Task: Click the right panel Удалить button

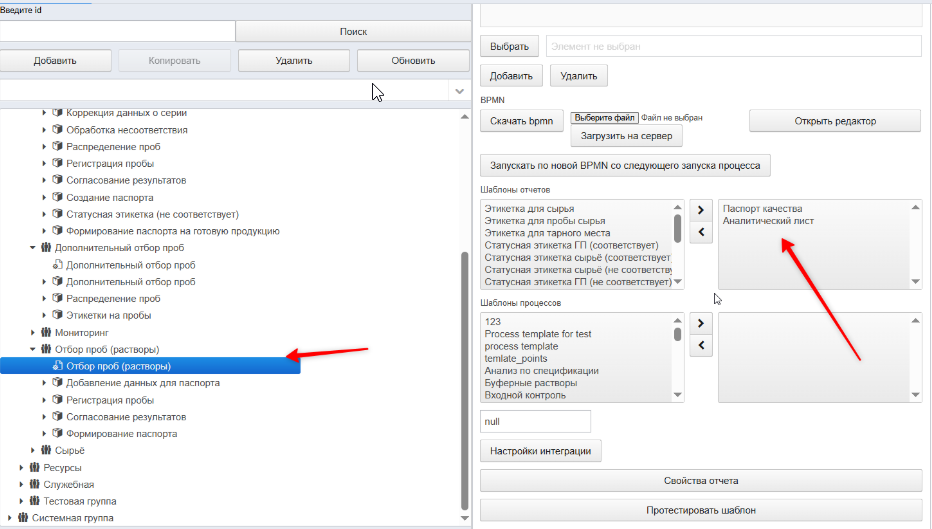Action: click(x=578, y=76)
